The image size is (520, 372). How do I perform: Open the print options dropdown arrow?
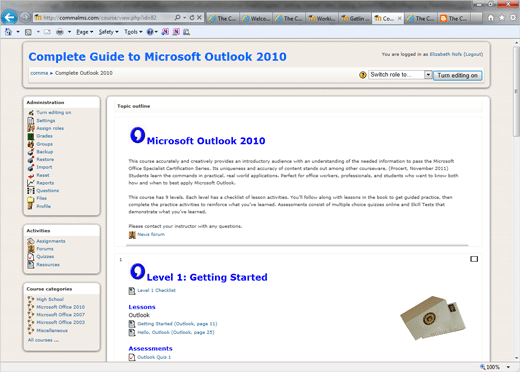coord(69,32)
